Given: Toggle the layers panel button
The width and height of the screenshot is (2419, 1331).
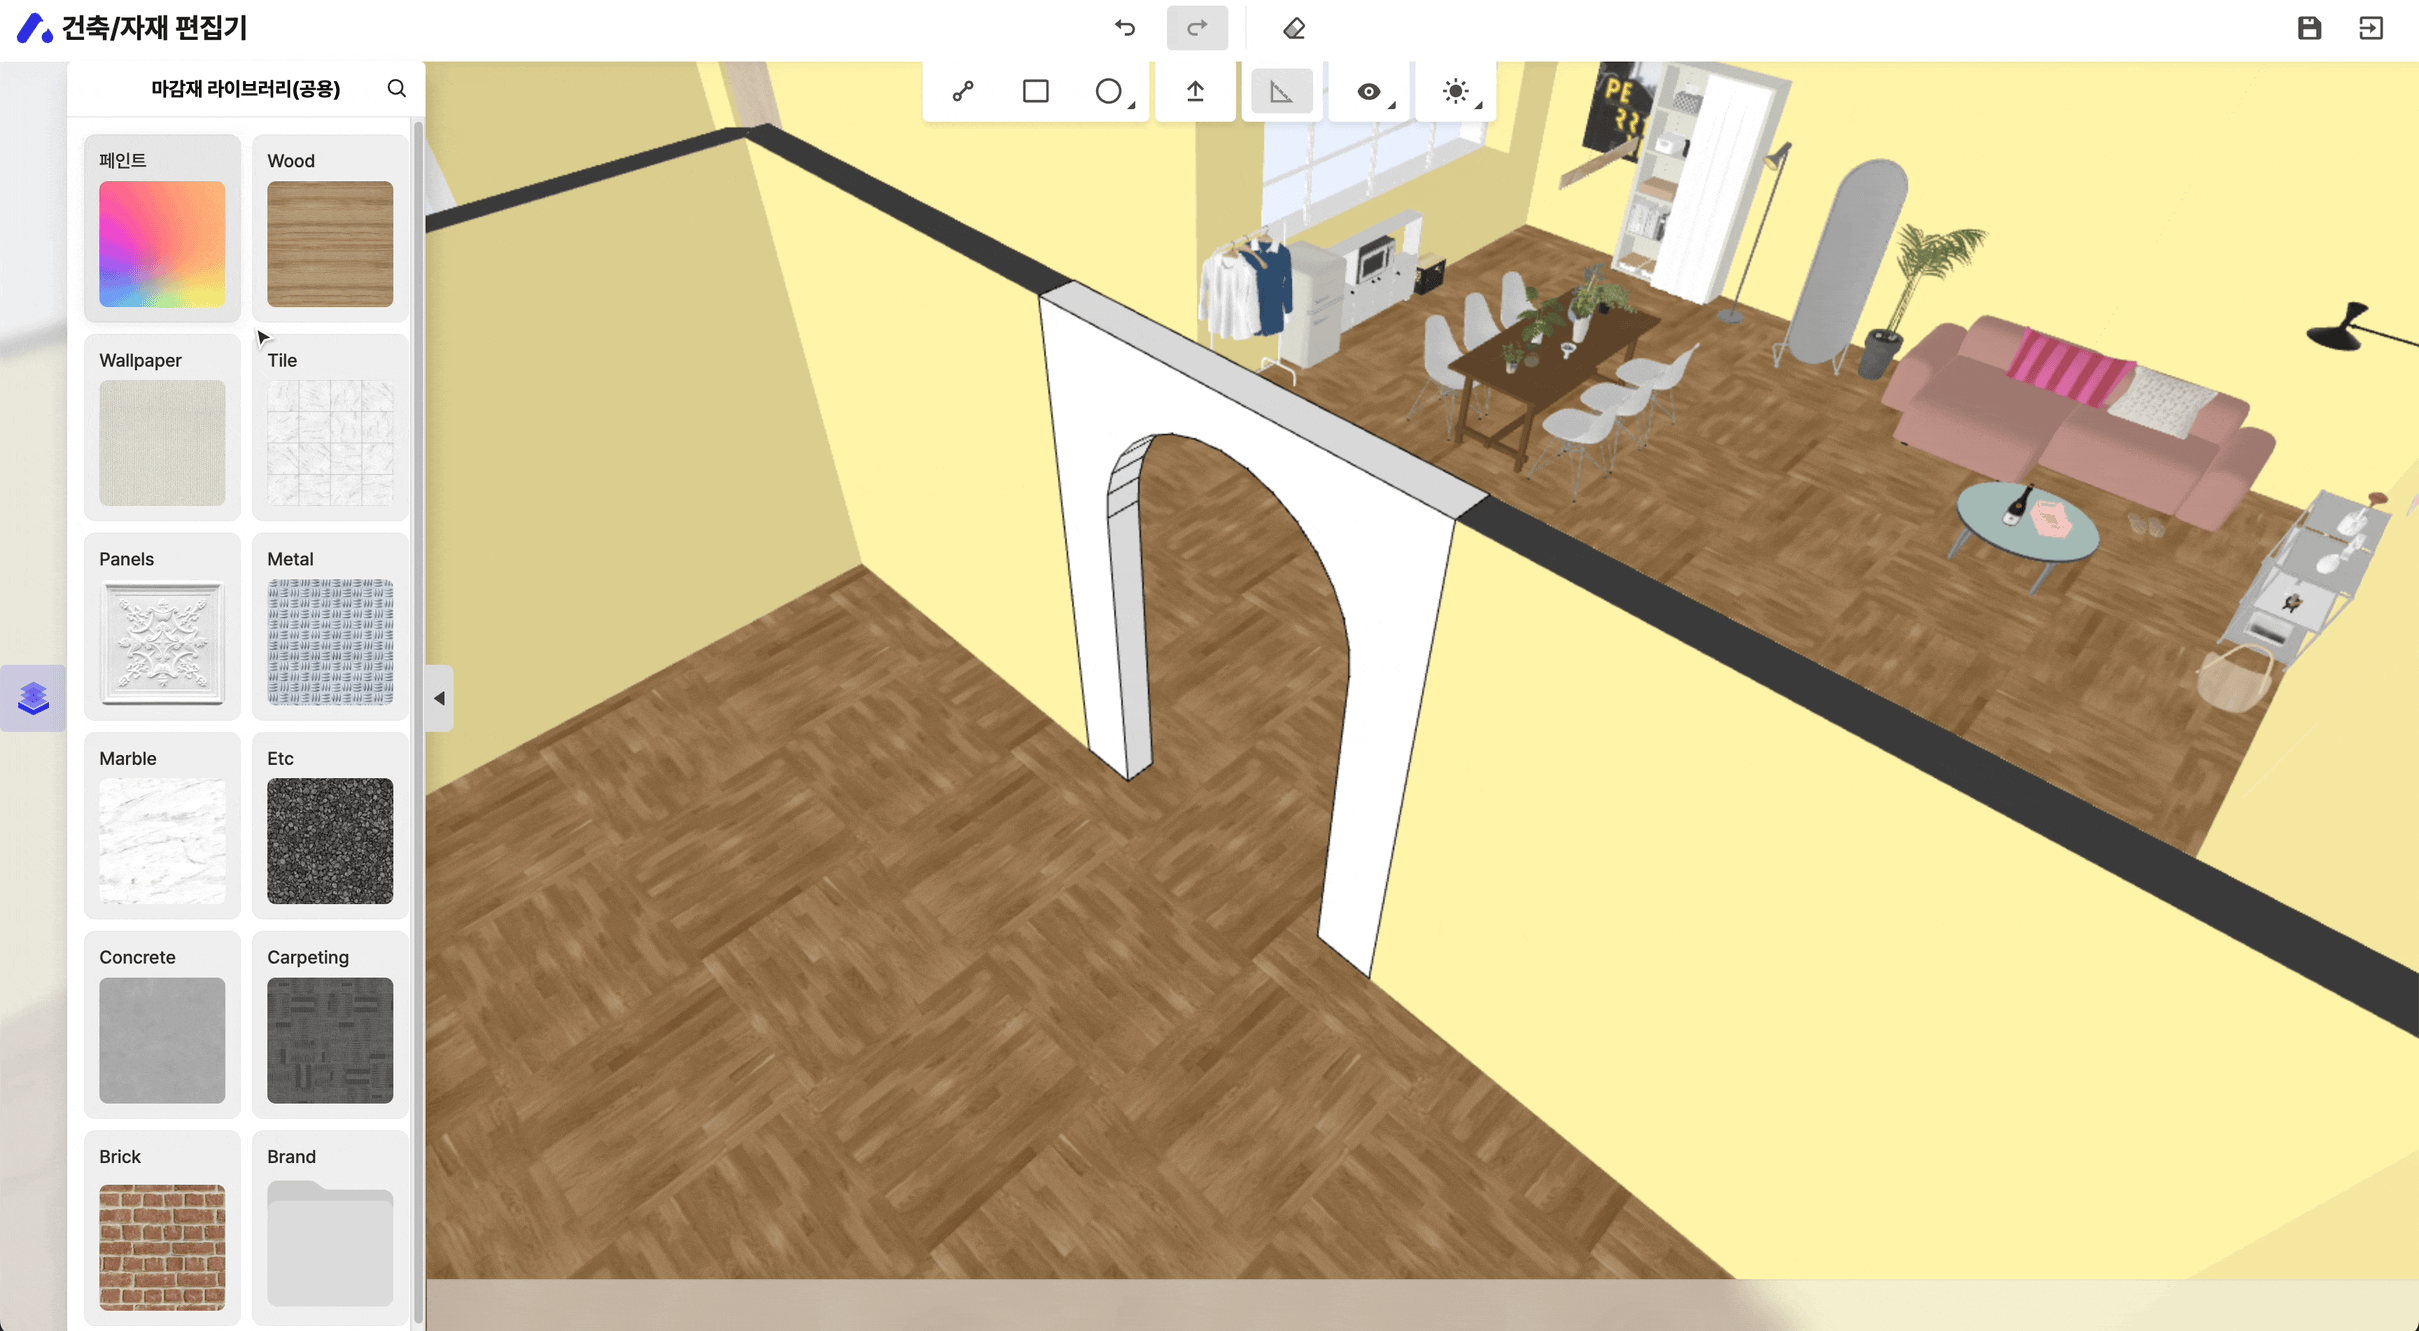Looking at the screenshot, I should [x=33, y=697].
